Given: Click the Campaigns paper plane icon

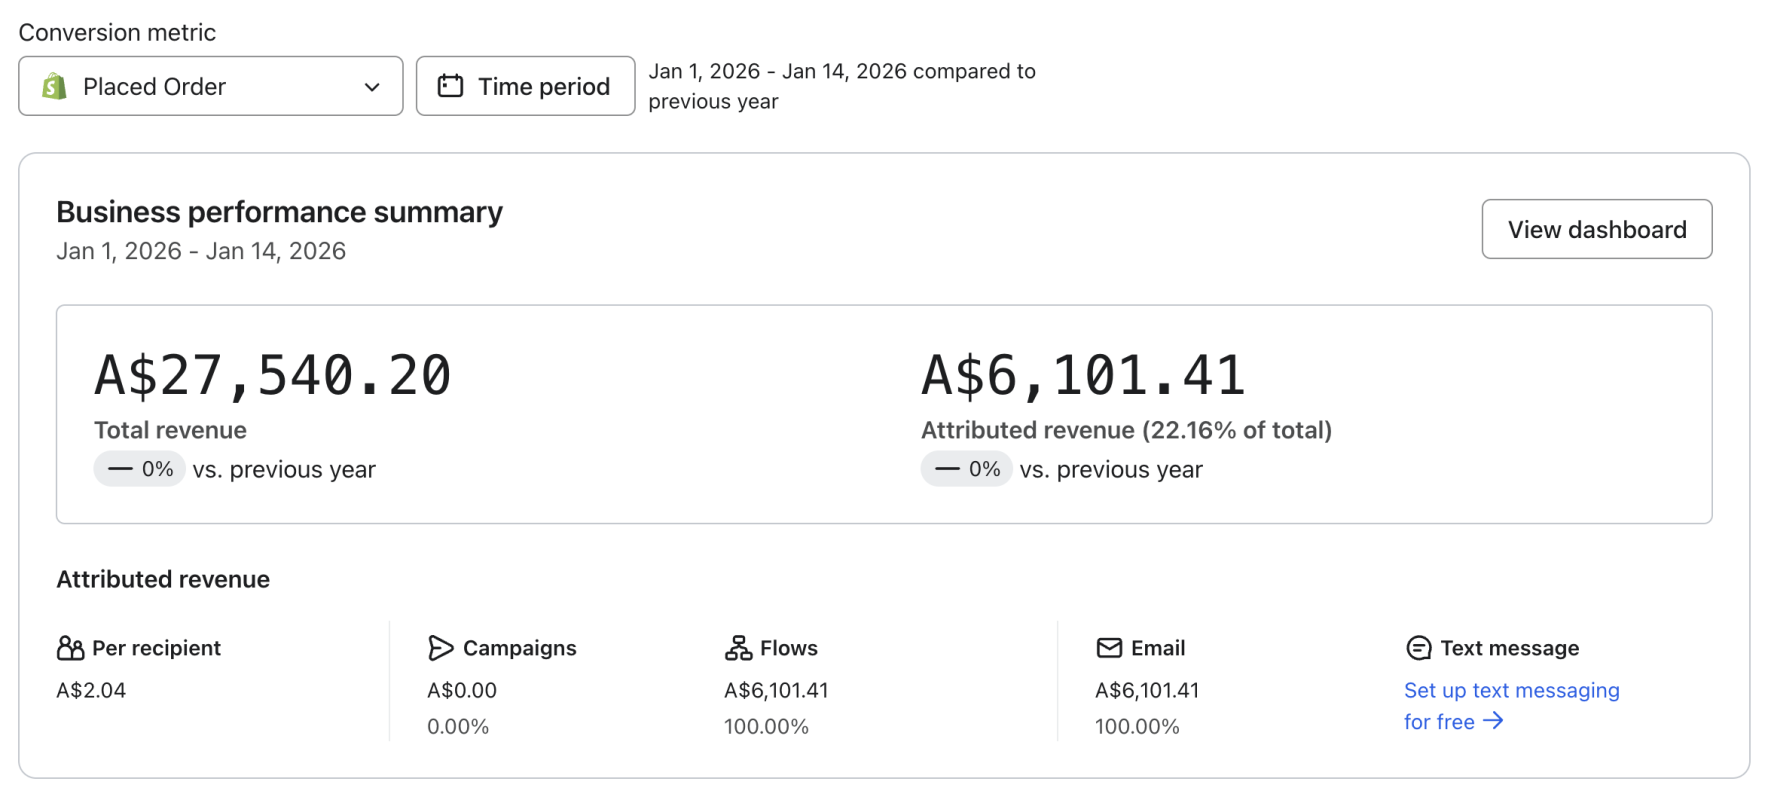Looking at the screenshot, I should click(x=440, y=648).
